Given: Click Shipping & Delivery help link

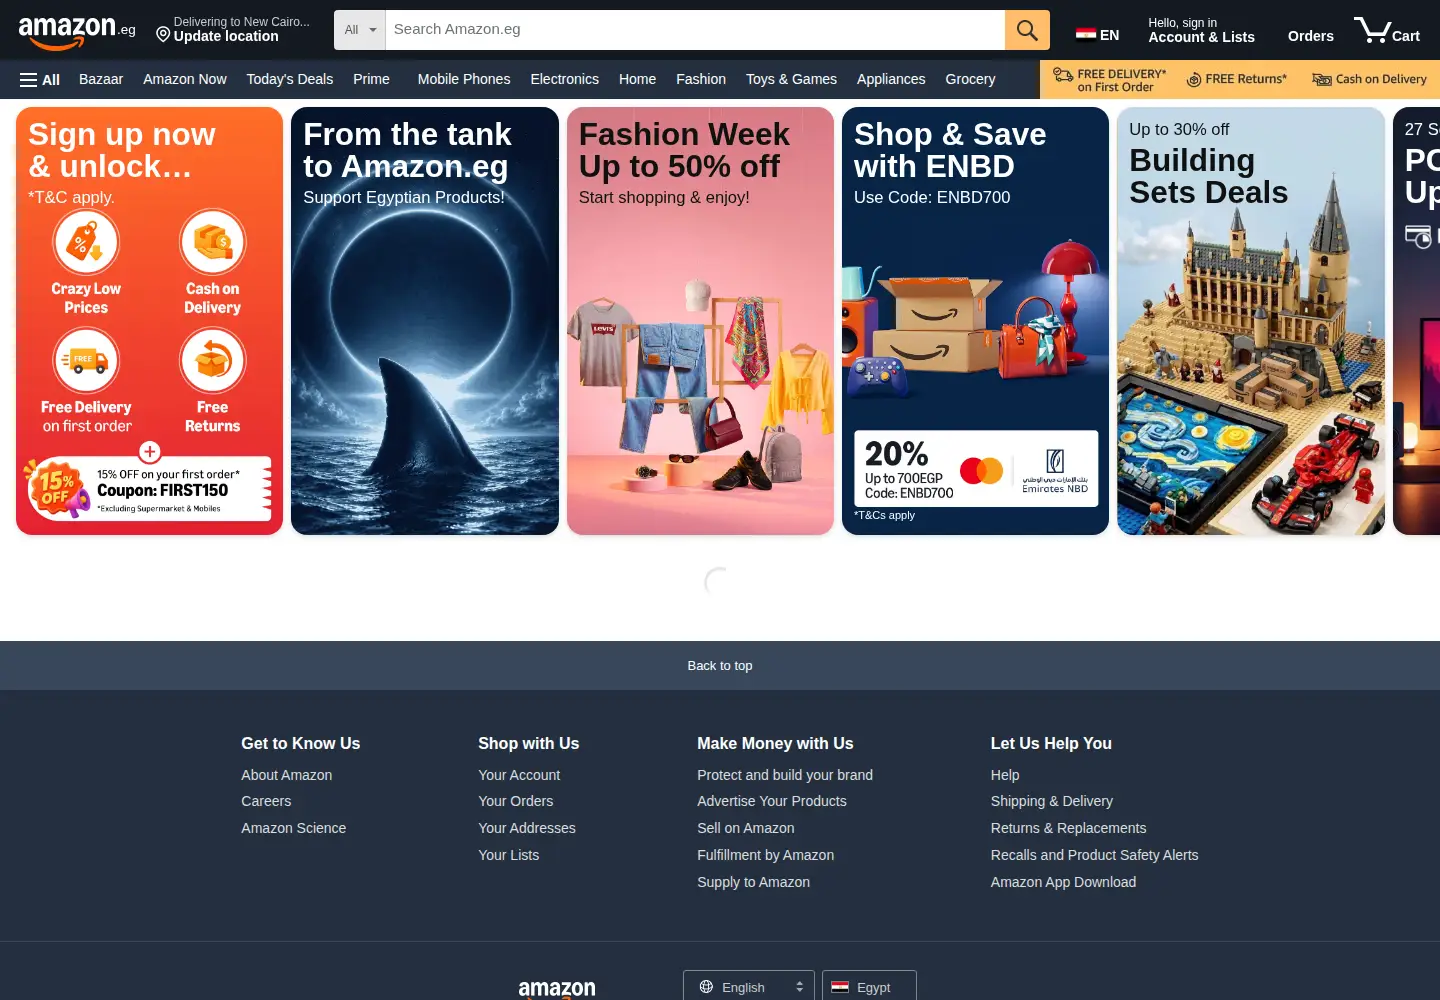Looking at the screenshot, I should [x=1051, y=801].
